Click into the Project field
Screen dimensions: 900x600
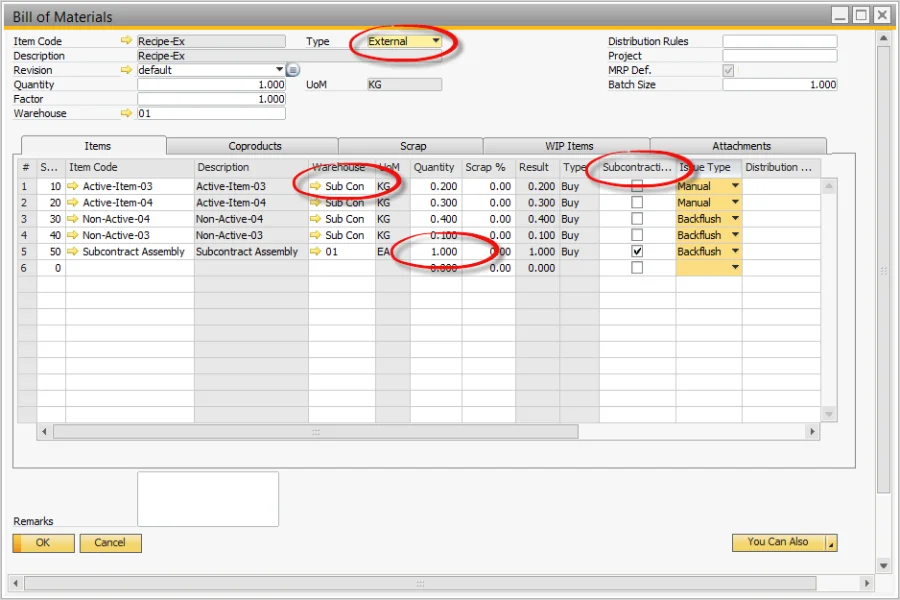tap(779, 56)
